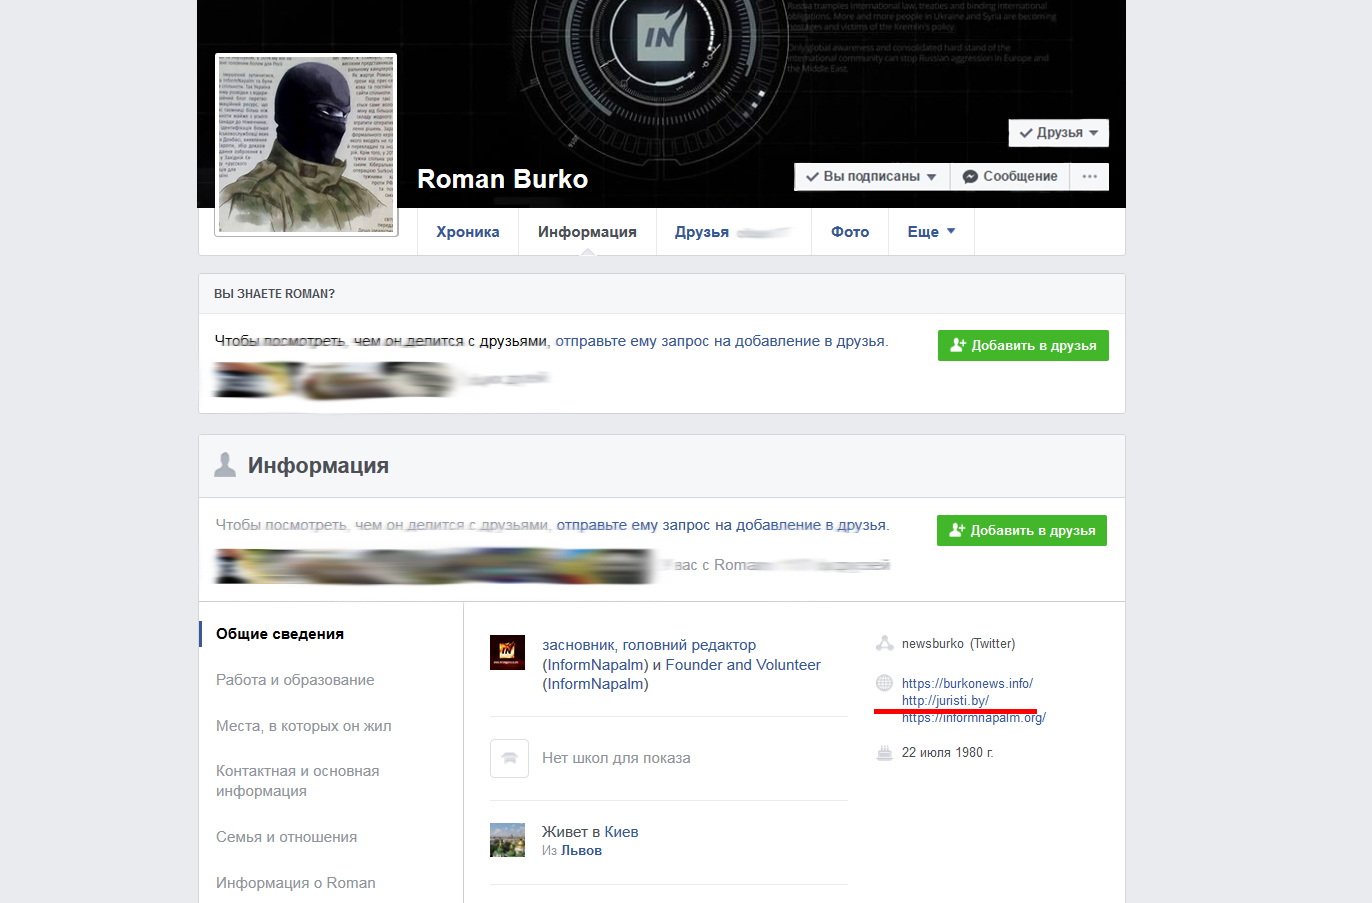Viewport: 1372px width, 903px height.
Task: Select Места, в которых он жил
Action: click(303, 726)
